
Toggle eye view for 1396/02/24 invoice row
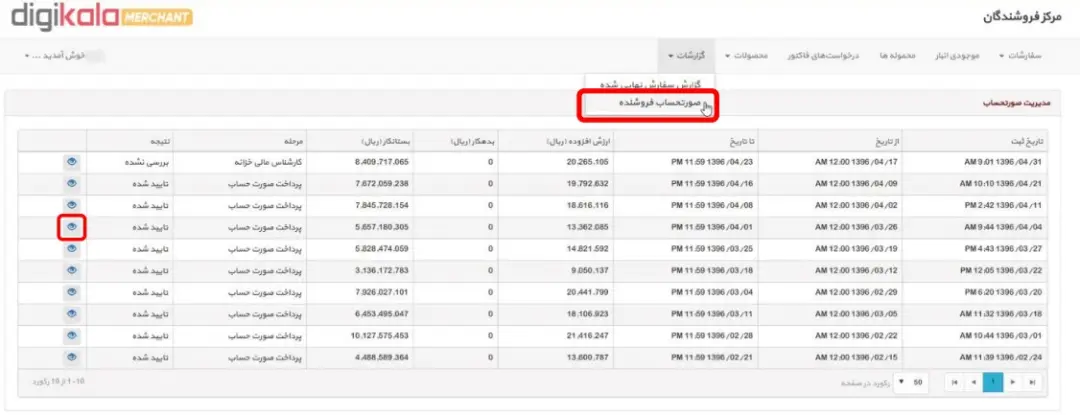(x=72, y=357)
